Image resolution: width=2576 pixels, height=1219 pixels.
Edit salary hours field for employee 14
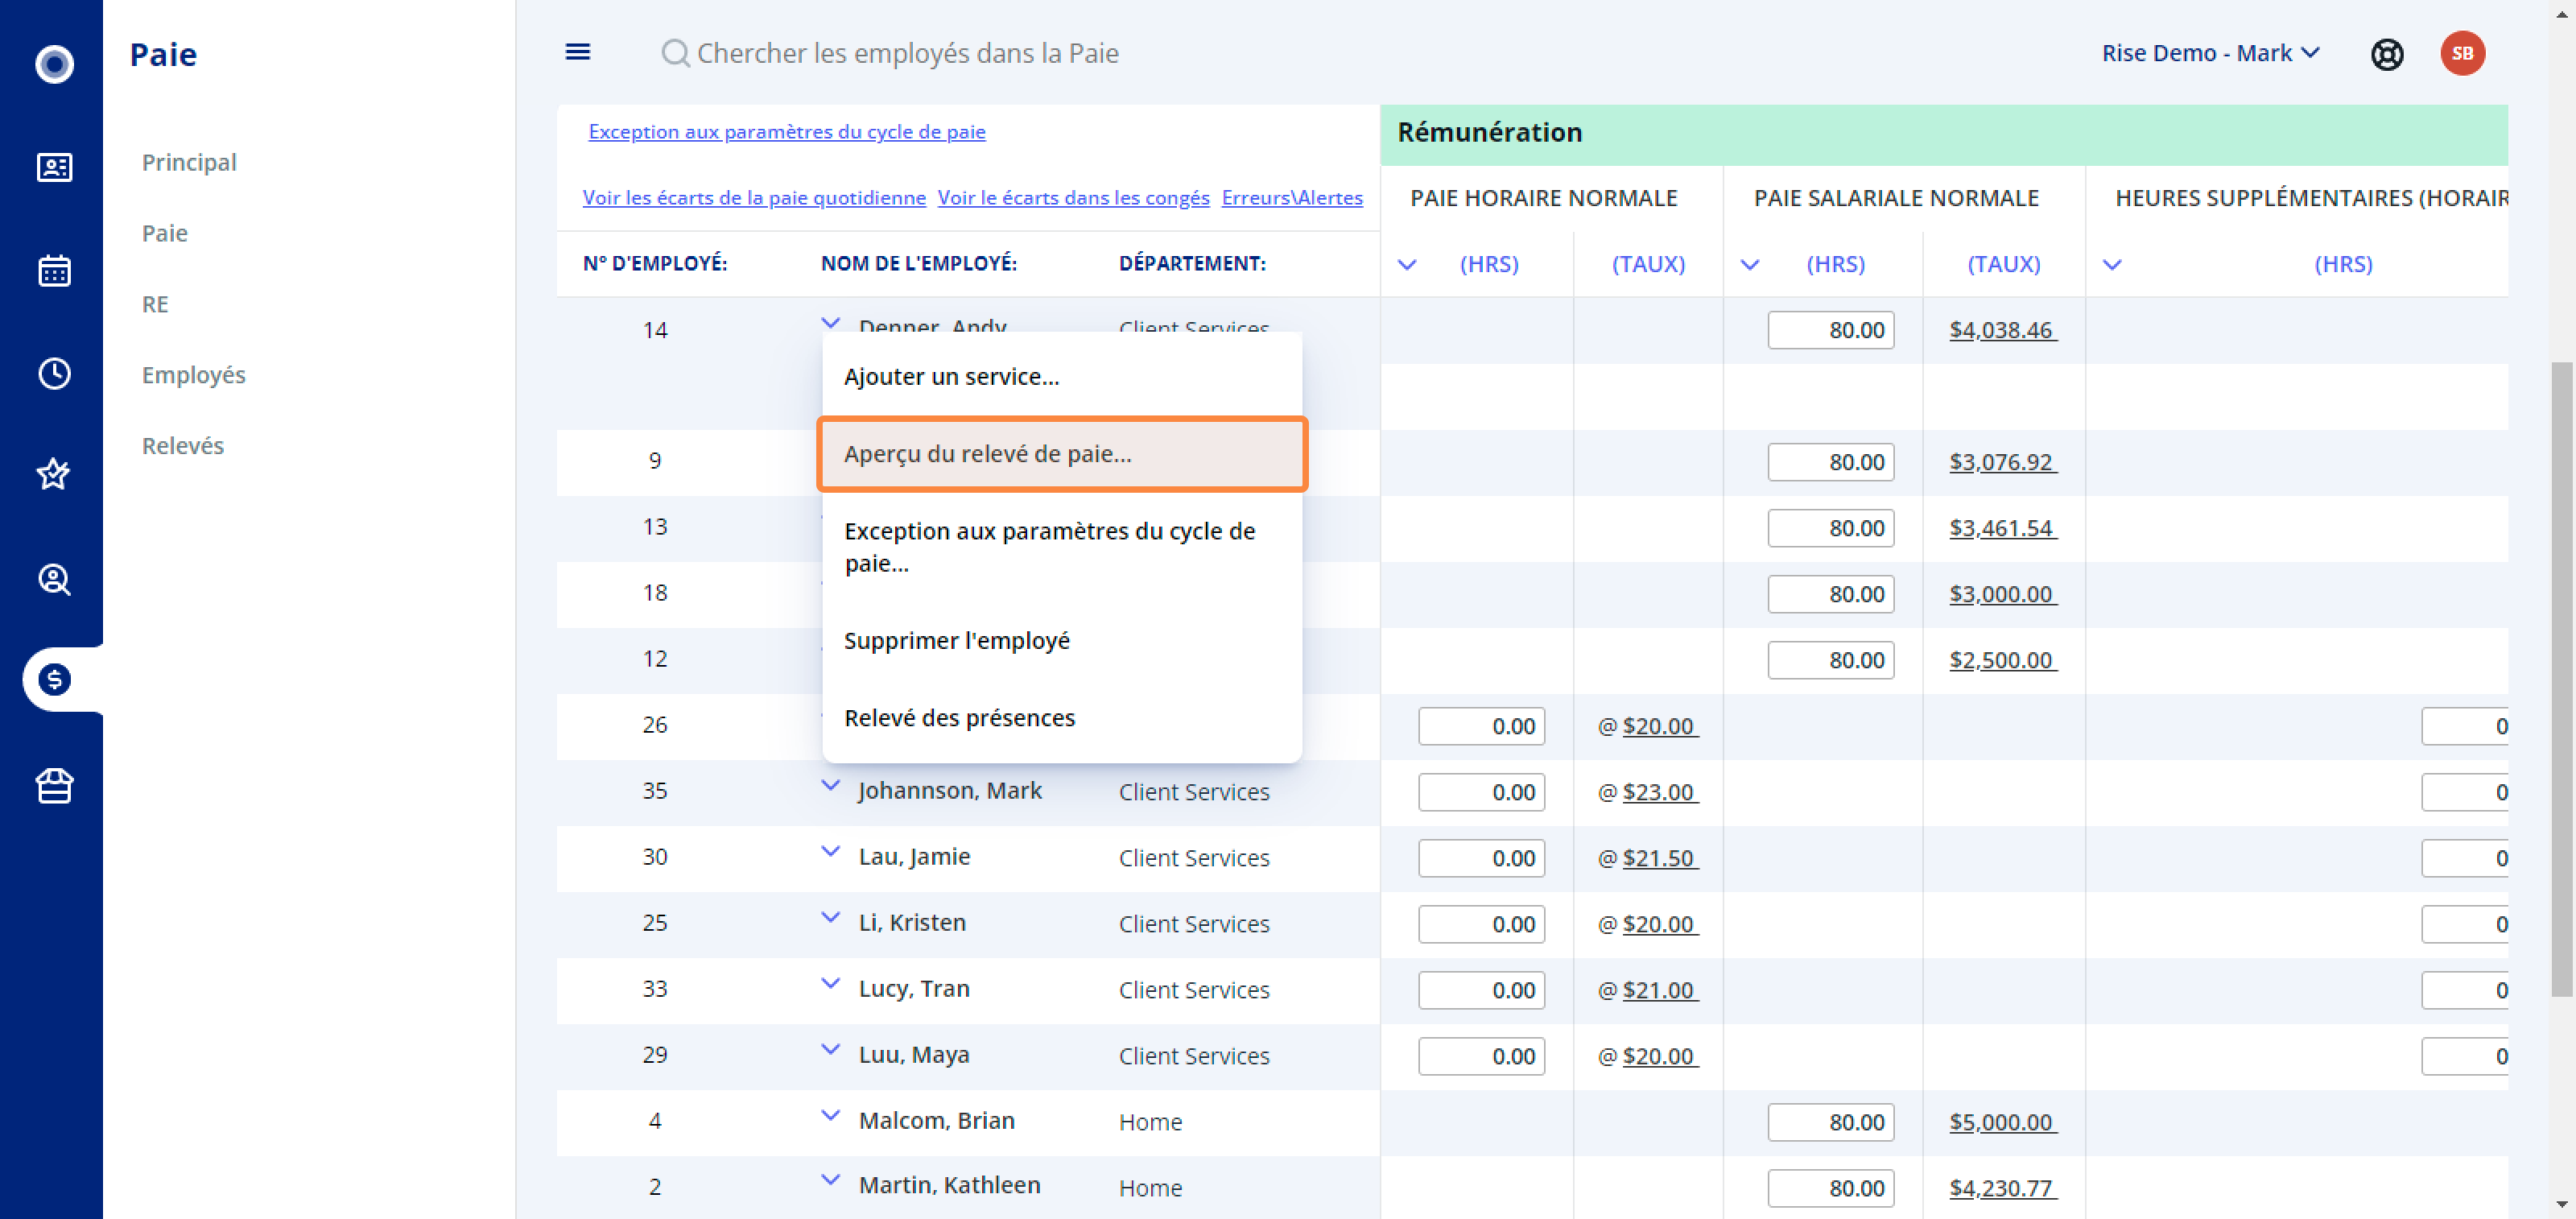tap(1830, 330)
